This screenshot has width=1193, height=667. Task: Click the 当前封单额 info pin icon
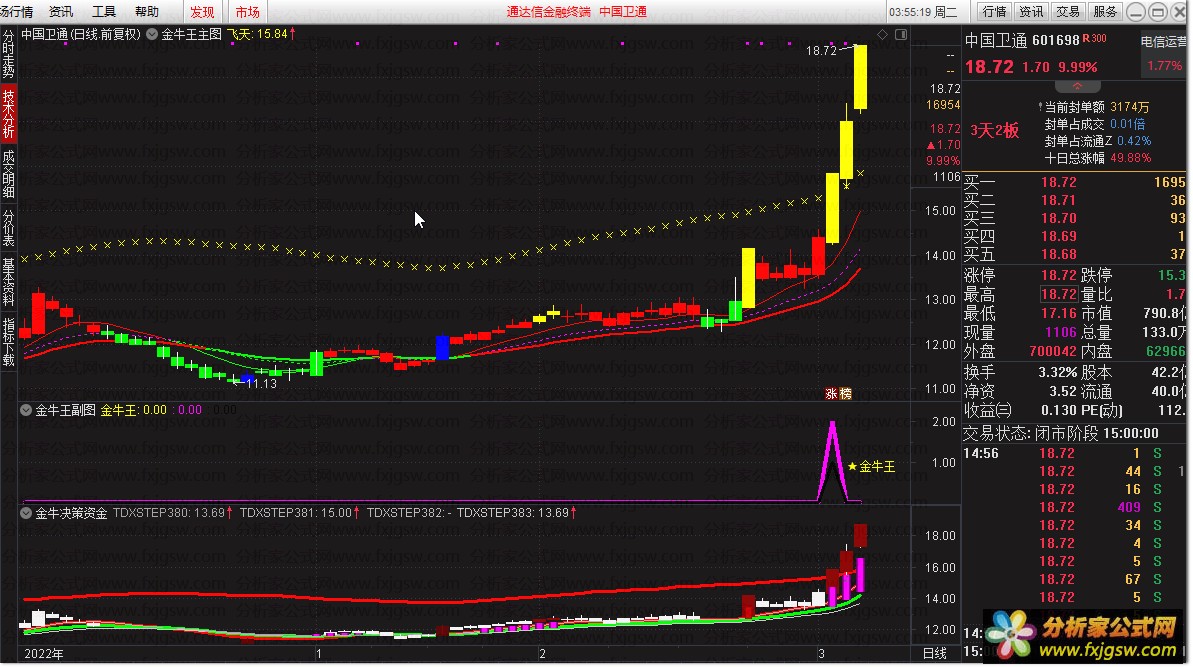click(1040, 107)
